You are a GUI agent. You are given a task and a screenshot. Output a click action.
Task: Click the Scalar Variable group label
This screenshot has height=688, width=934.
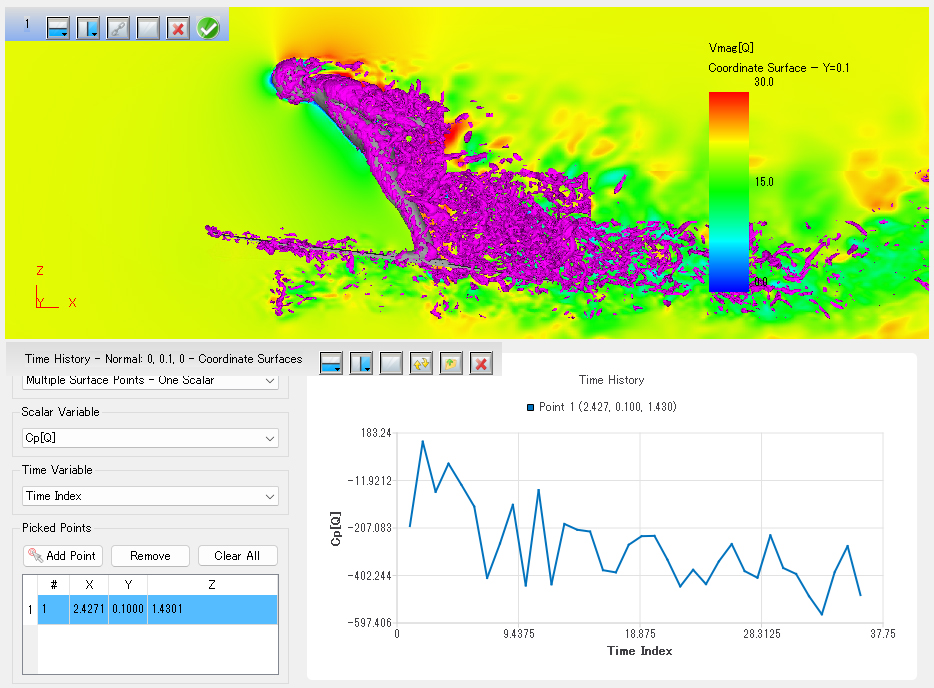(60, 412)
